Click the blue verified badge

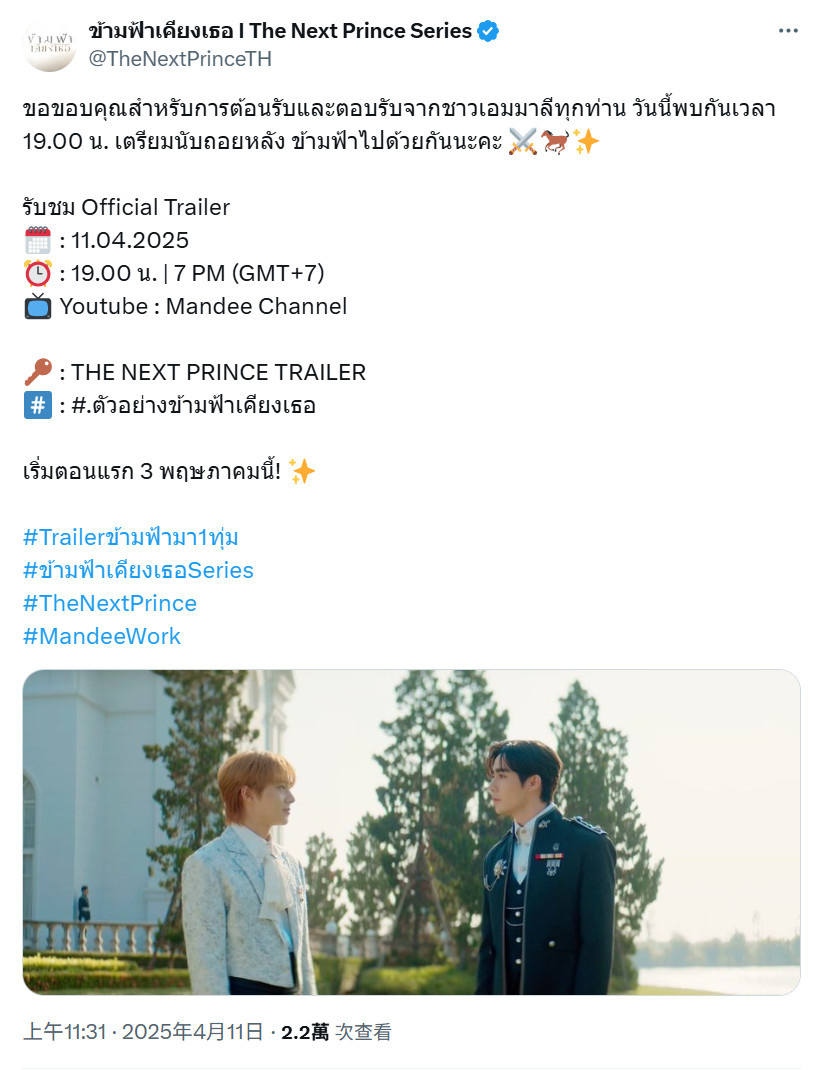click(488, 31)
